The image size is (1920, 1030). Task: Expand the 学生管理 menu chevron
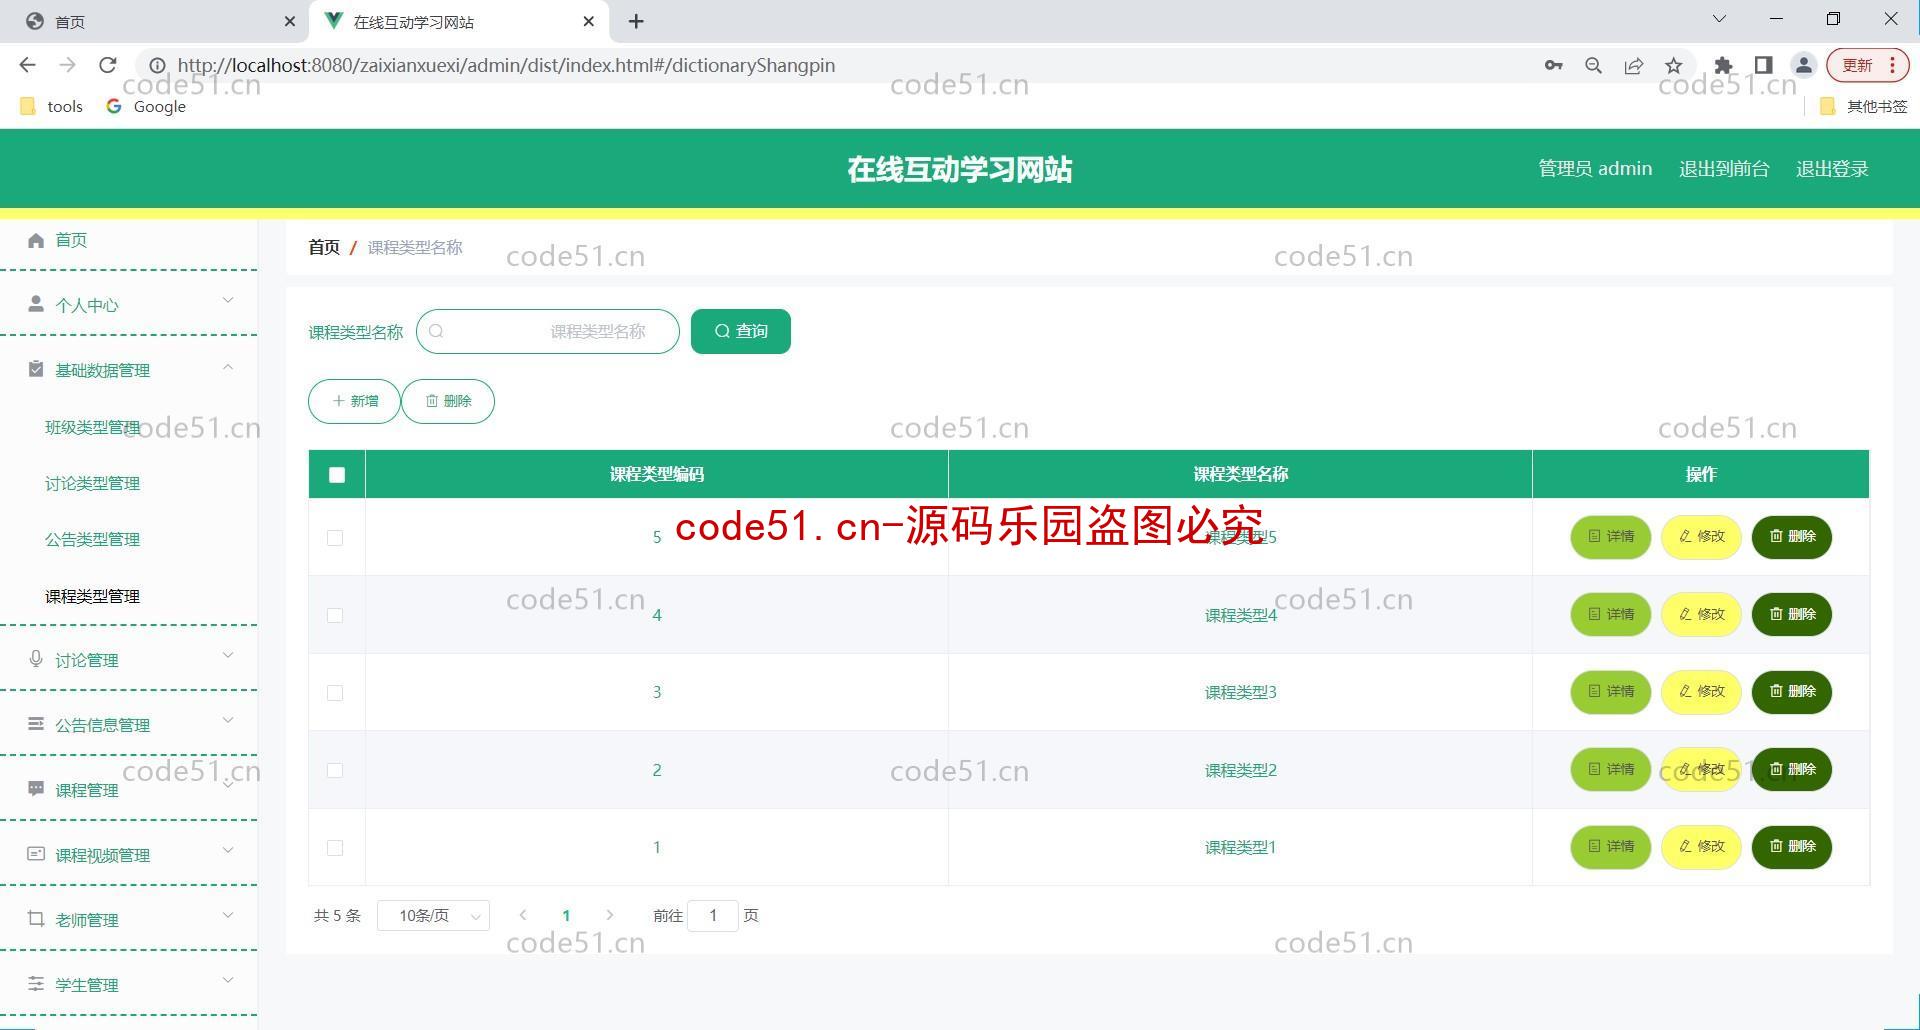tap(228, 980)
